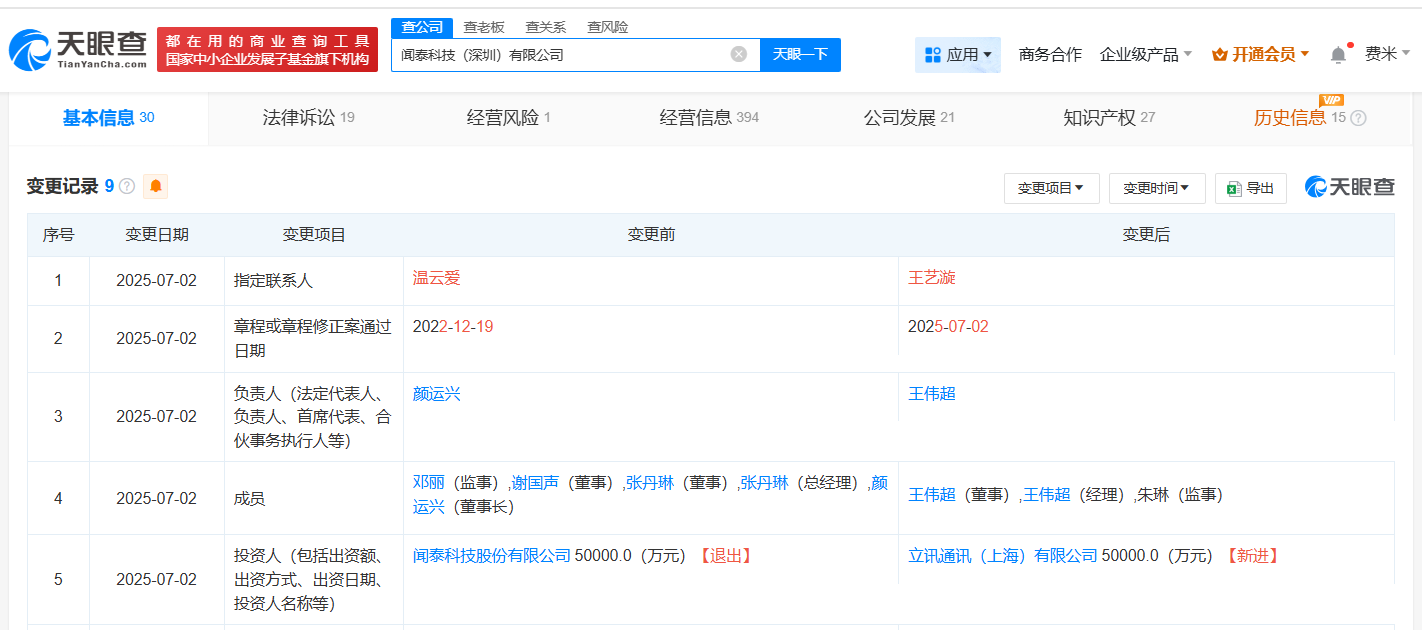Open 张丹琳 (总经理) link
1422x630 pixels.
click(764, 483)
